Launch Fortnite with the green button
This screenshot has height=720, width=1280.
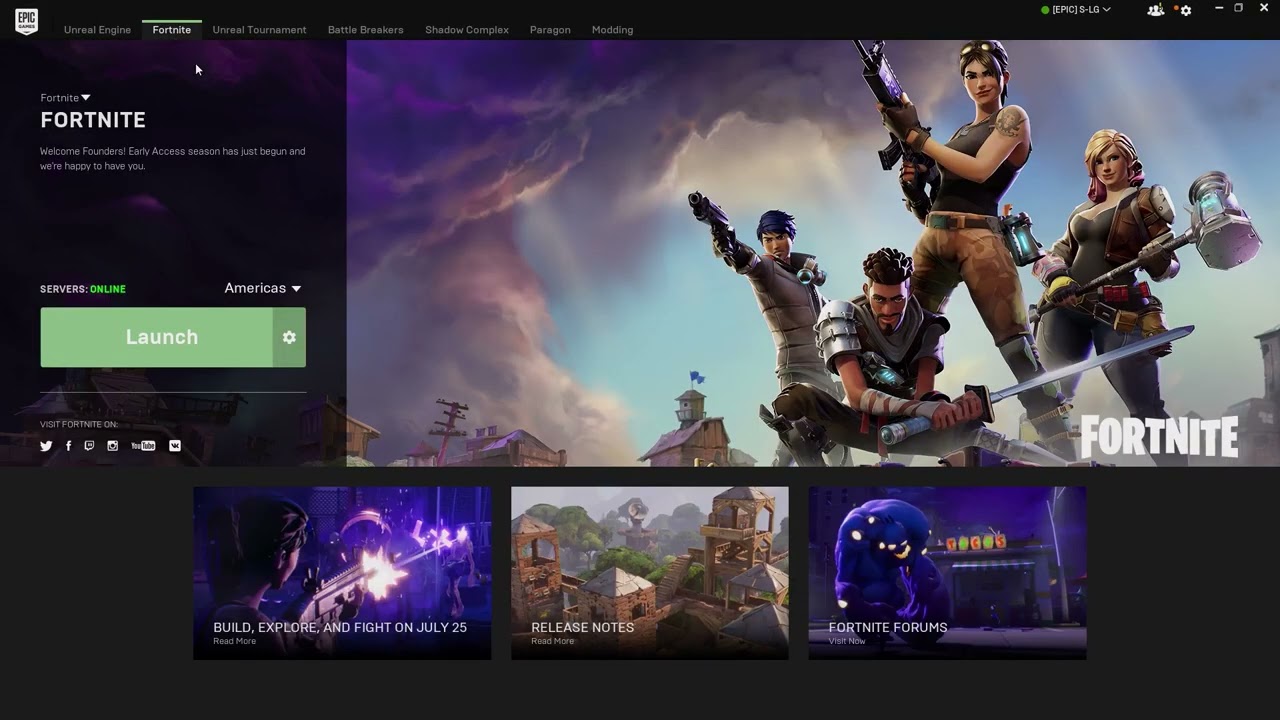(156, 337)
